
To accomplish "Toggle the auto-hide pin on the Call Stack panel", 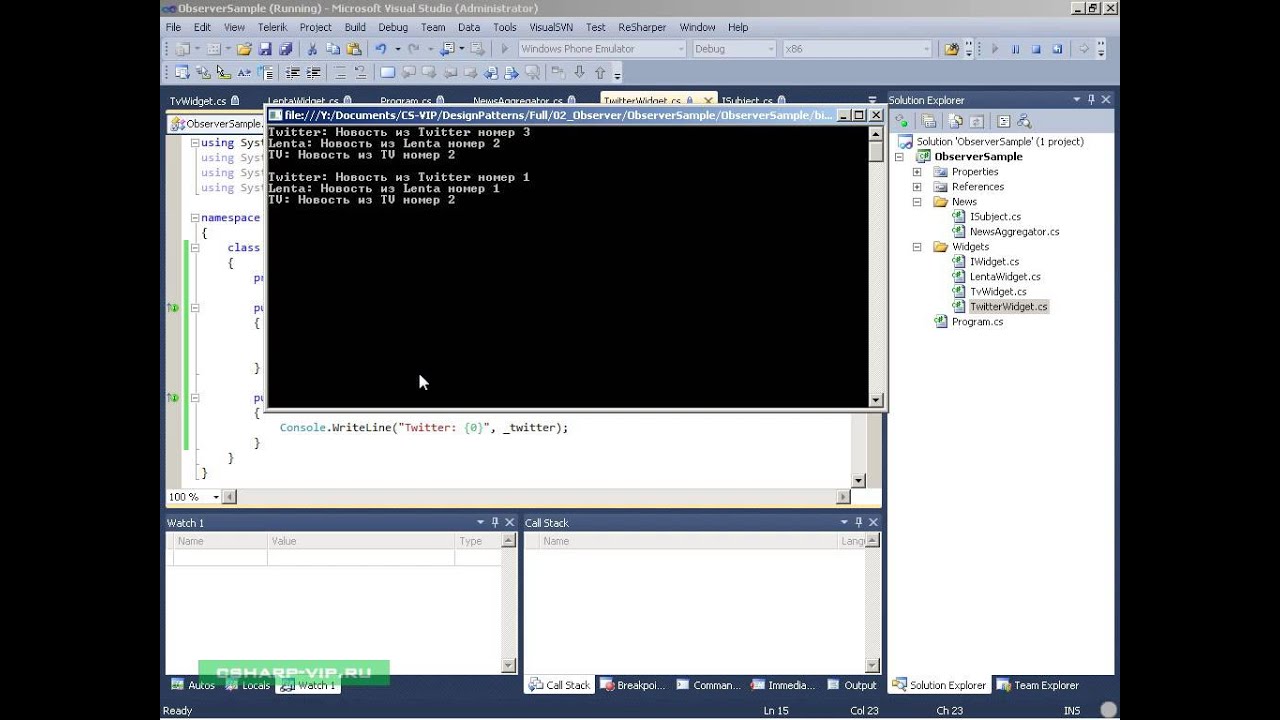I will coord(858,522).
